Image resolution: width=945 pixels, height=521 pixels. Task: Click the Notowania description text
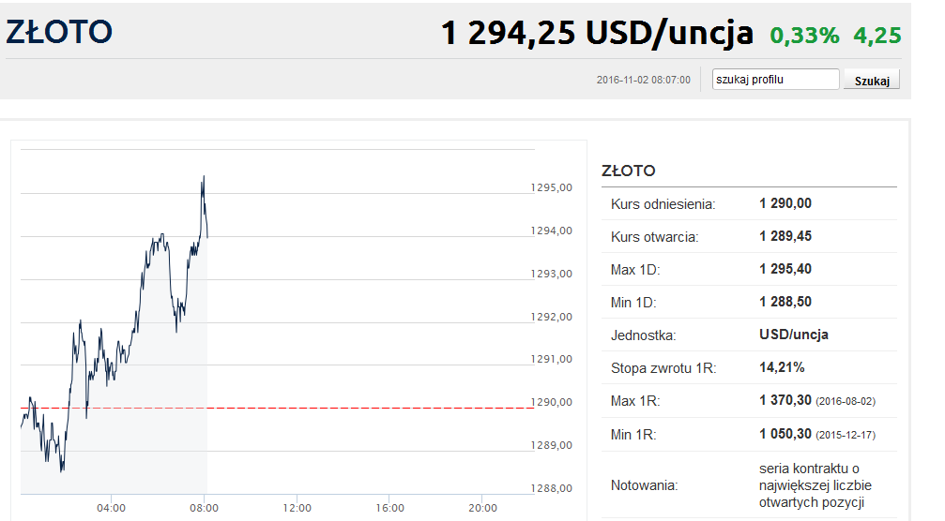(x=815, y=485)
